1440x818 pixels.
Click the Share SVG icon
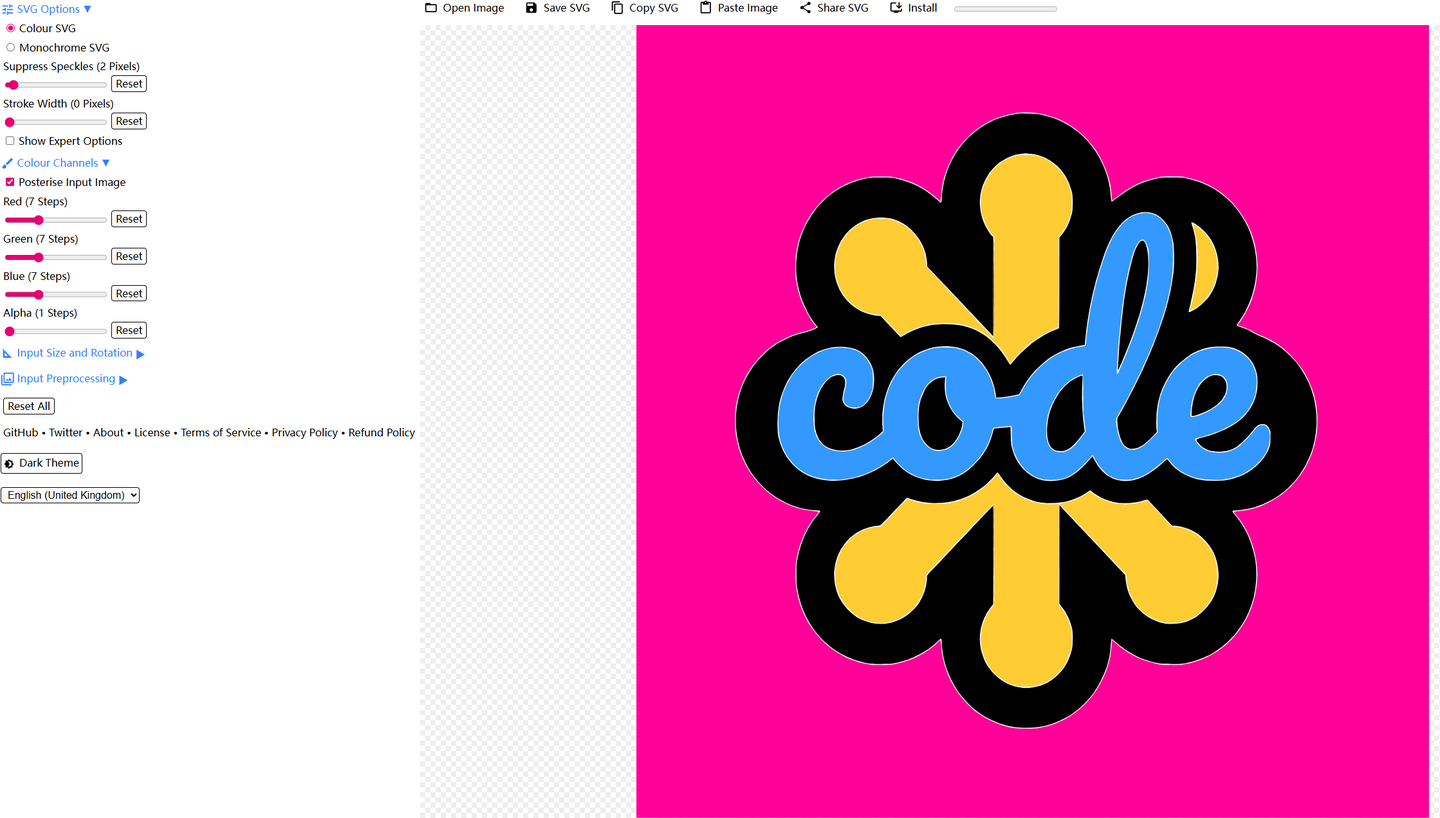click(805, 8)
